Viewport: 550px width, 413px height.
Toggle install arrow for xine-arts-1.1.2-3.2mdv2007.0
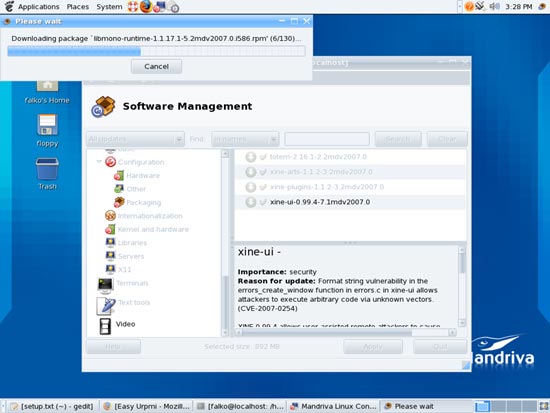coord(250,172)
